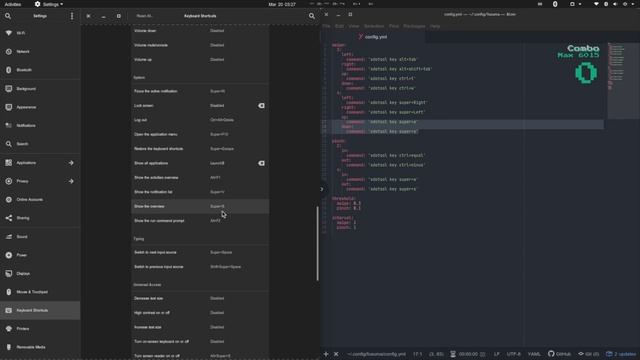The height and width of the screenshot is (360, 640).
Task: Edit the Decrease text size shortcut
Action: 200,298
